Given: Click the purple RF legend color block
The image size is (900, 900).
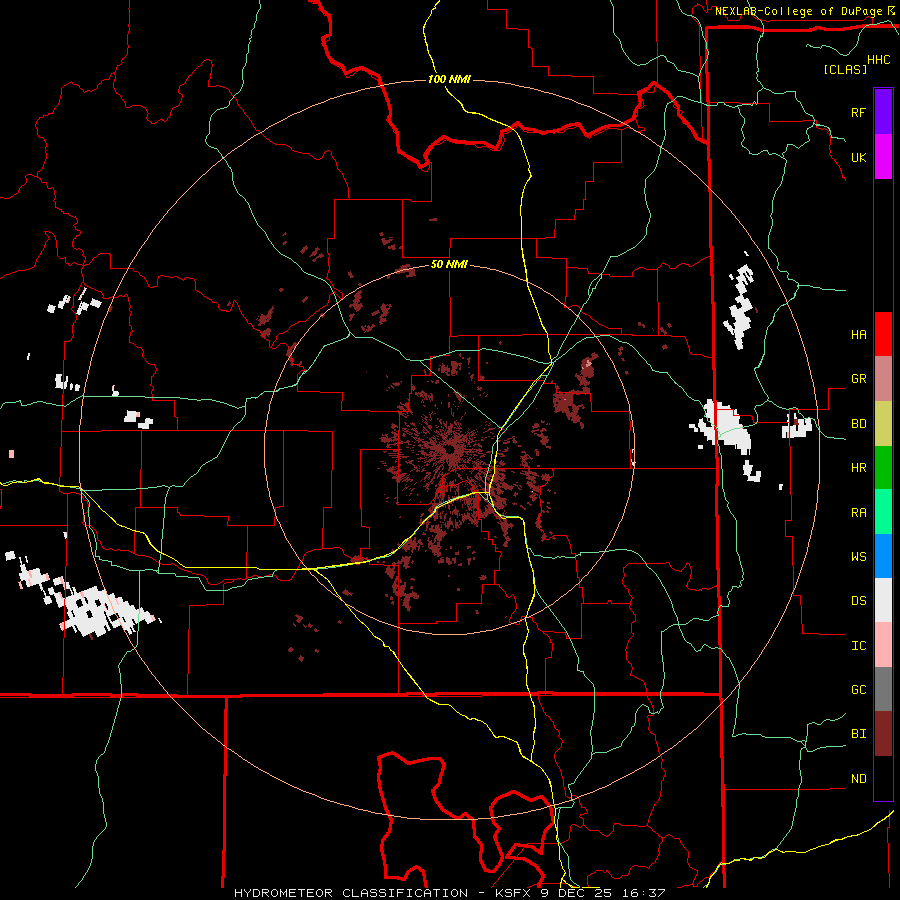Looking at the screenshot, I should point(883,112).
